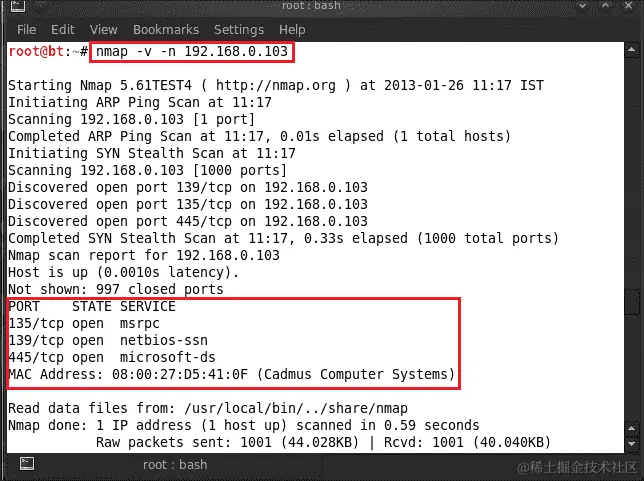The image size is (644, 481).
Task: Click 'Scanning 192.168.0.103 [1000 ports]' line
Action: tap(147, 170)
